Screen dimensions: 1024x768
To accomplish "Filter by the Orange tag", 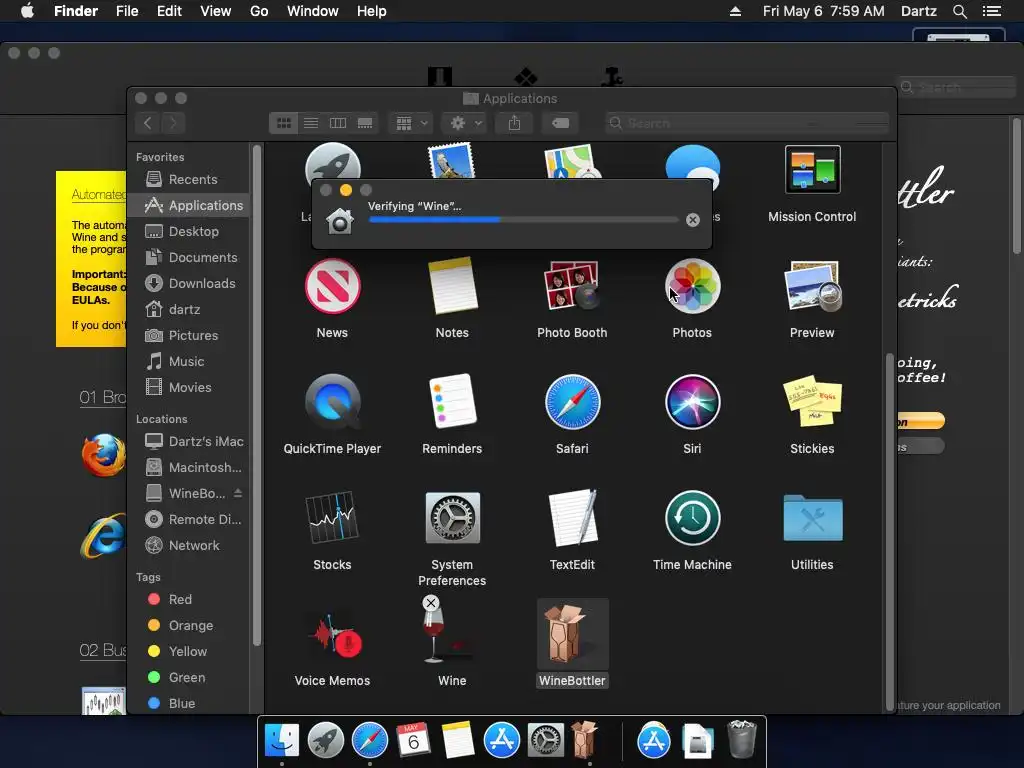I will [x=189, y=626].
